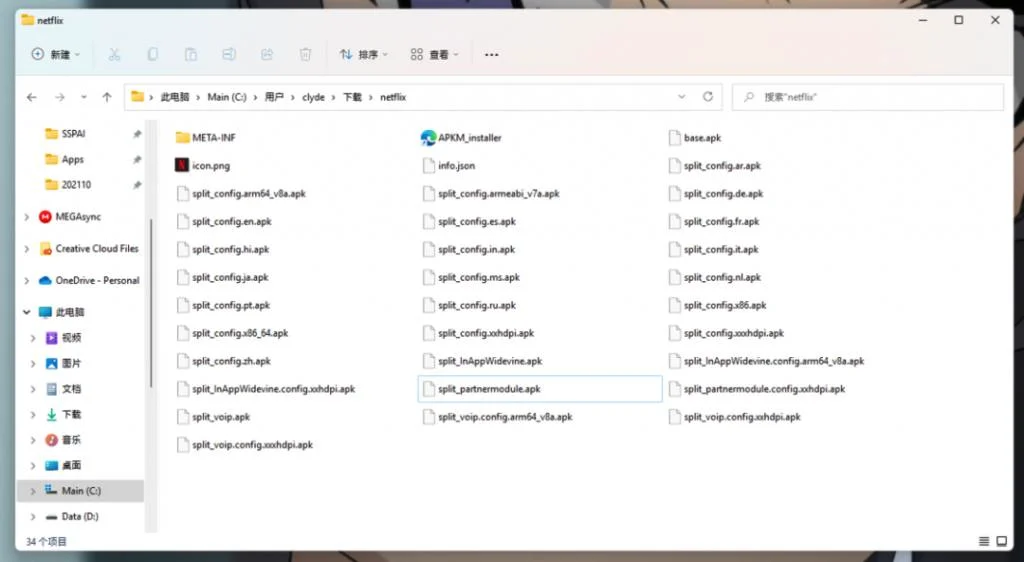Open the 查看 (View) dropdown
This screenshot has width=1024, height=562.
(434, 55)
